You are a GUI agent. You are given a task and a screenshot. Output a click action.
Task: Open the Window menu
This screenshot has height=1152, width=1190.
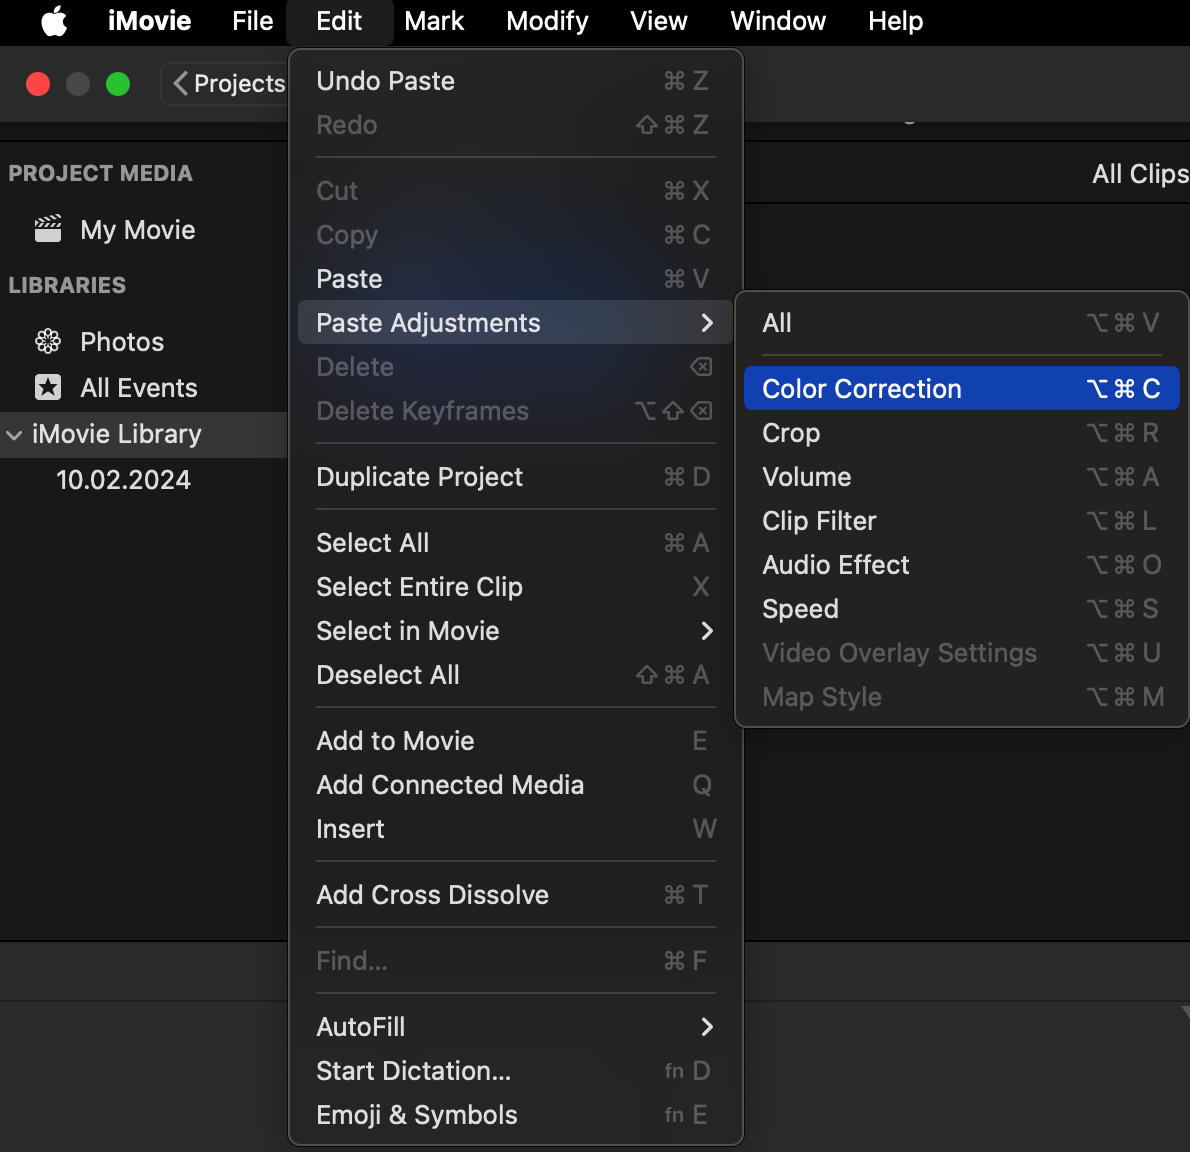point(777,21)
